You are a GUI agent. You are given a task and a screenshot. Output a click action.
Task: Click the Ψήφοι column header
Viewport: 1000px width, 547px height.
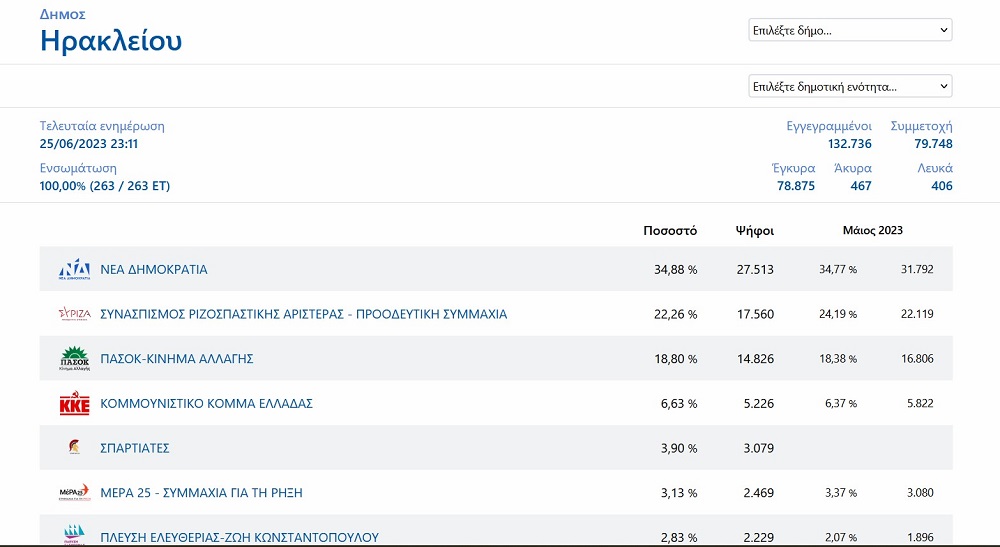point(754,231)
